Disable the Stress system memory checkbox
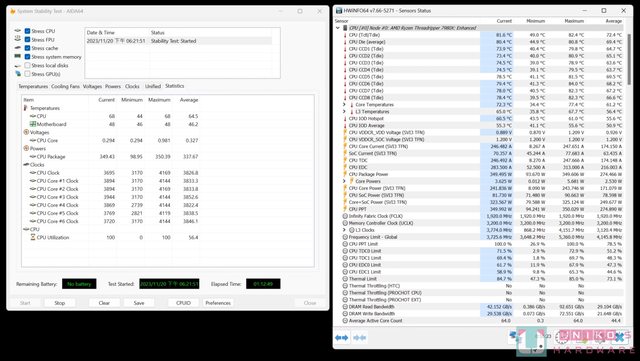The width and height of the screenshot is (640, 361). 27,57
